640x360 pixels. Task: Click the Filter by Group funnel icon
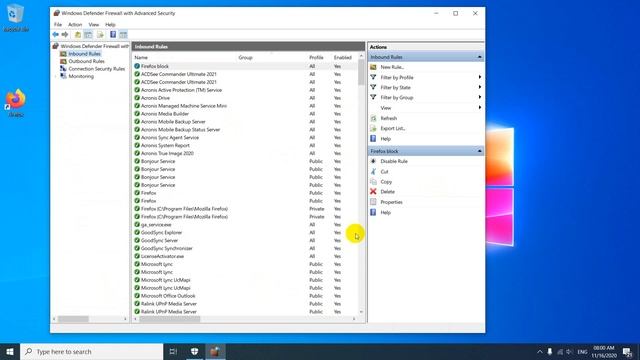(373, 98)
